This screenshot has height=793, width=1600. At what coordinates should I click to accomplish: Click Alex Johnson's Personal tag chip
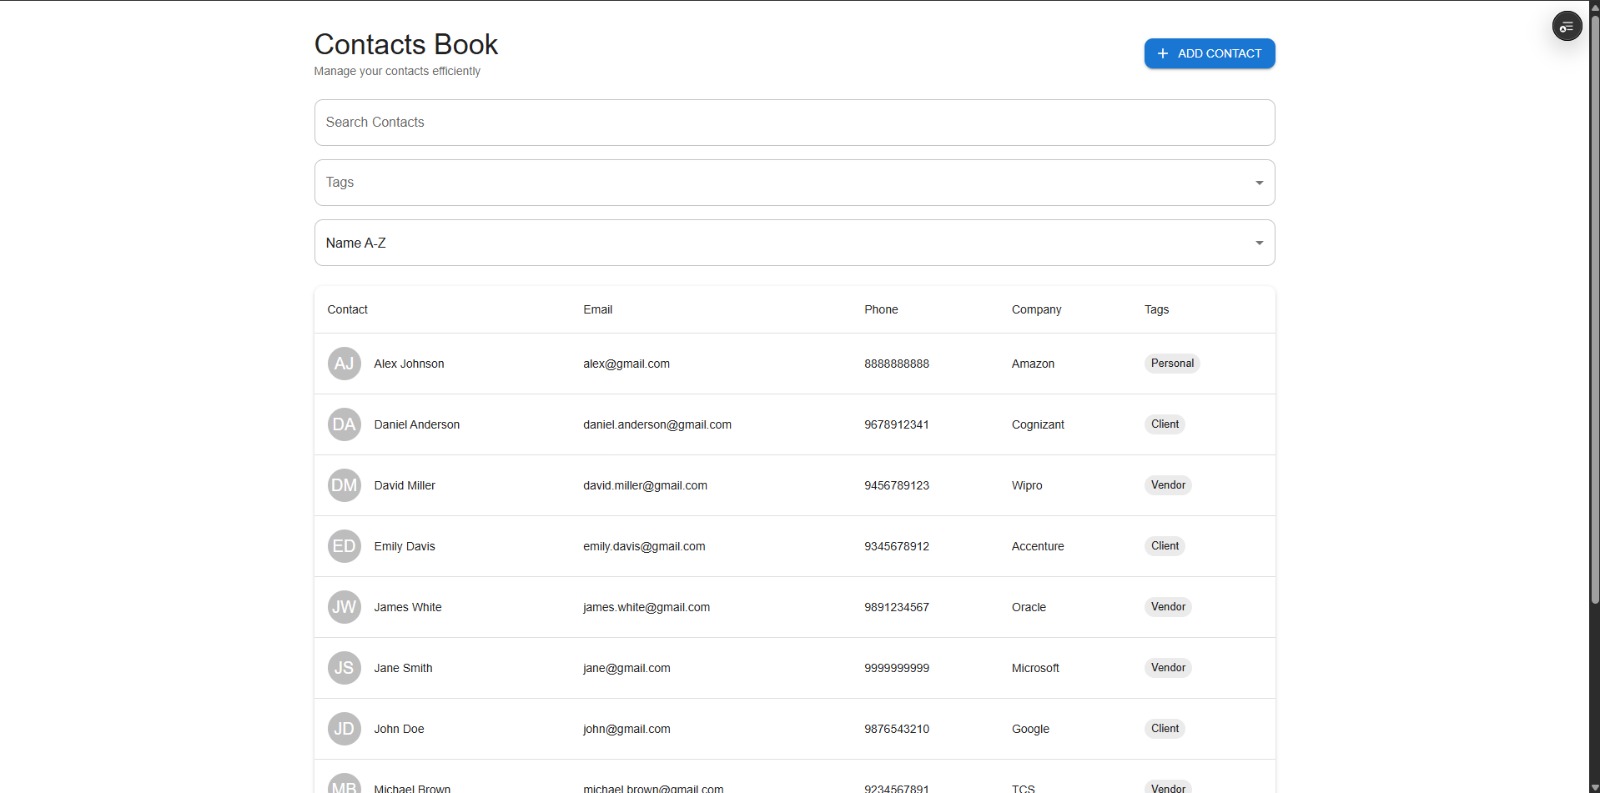point(1172,364)
